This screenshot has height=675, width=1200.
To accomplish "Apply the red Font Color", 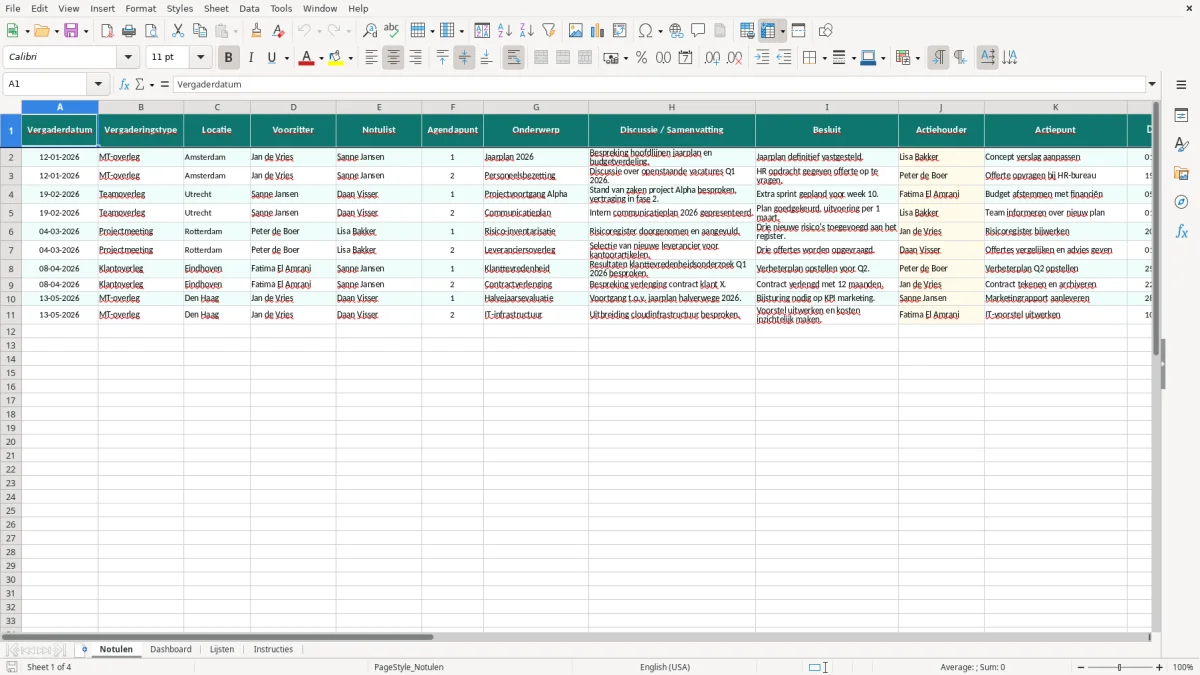I will (307, 58).
